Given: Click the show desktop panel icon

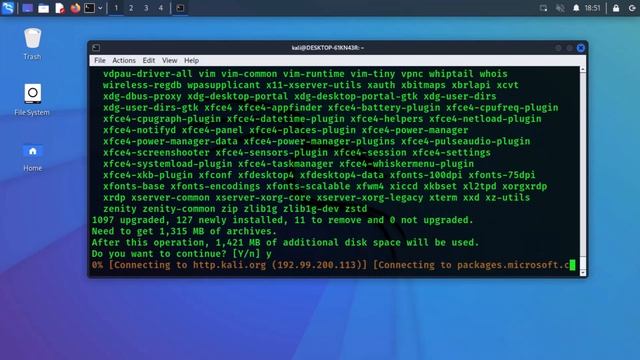Looking at the screenshot, I should pyautogui.click(x=27, y=8).
